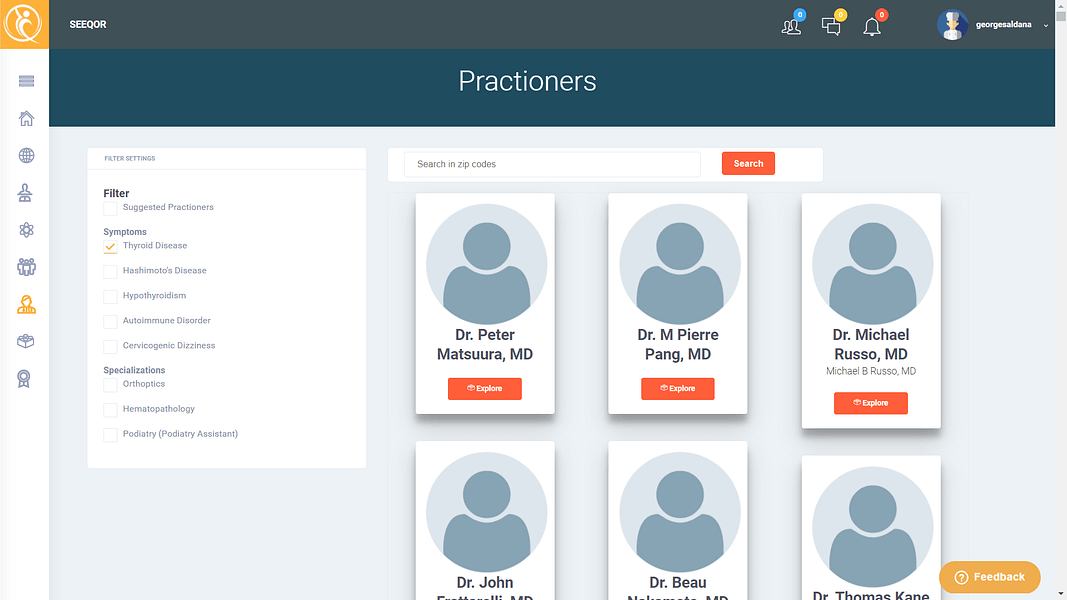The image size is (1067, 600).
Task: Focus the Search in zip codes field
Action: click(552, 164)
